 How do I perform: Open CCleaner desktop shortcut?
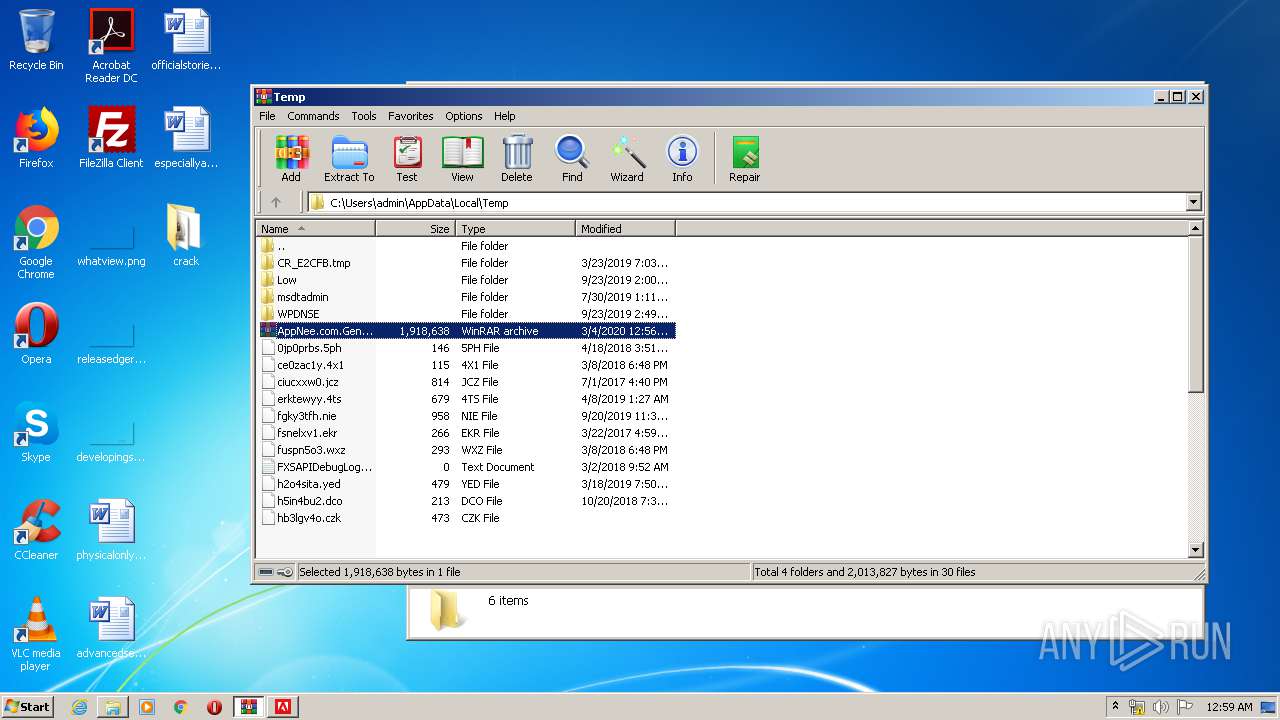(x=36, y=529)
